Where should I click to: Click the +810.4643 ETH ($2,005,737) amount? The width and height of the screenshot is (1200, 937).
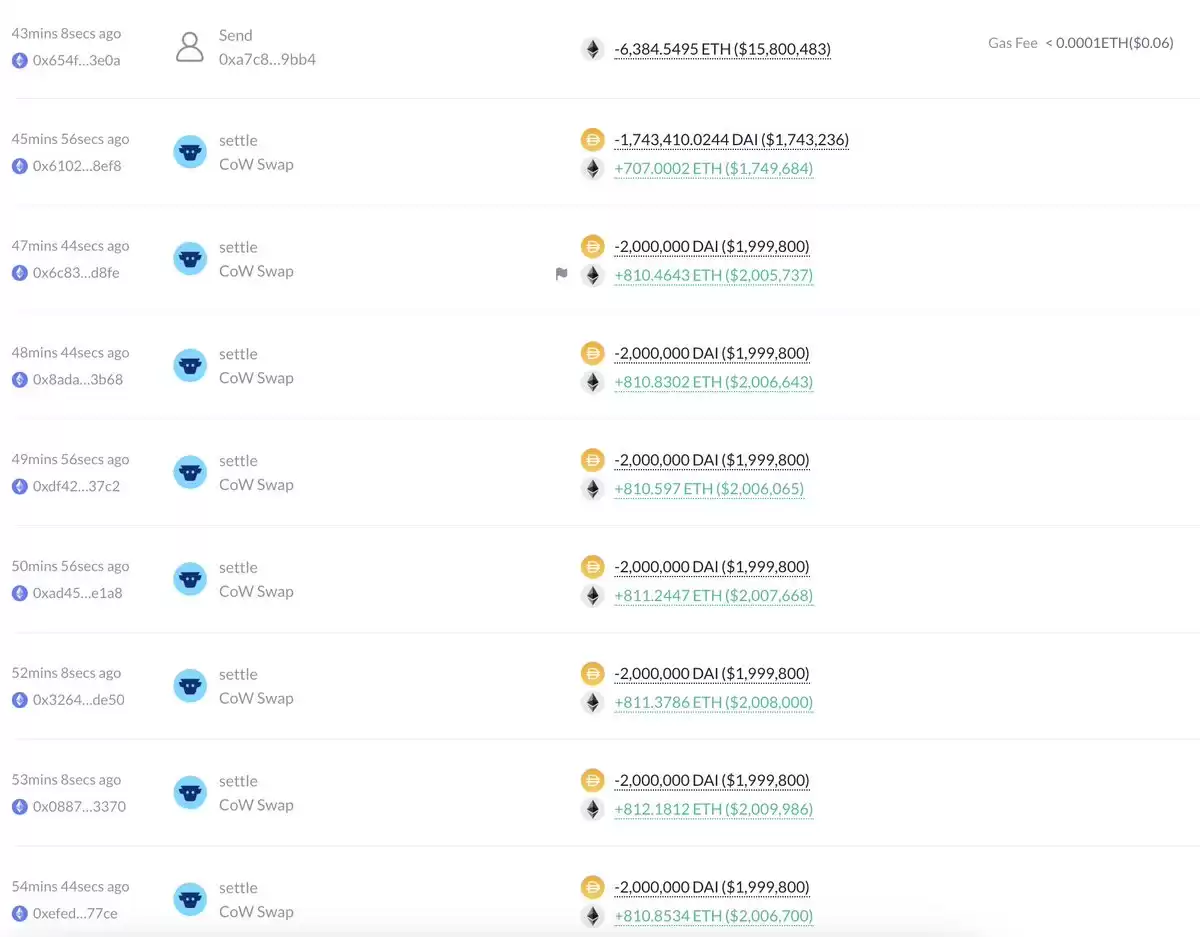[x=714, y=275]
